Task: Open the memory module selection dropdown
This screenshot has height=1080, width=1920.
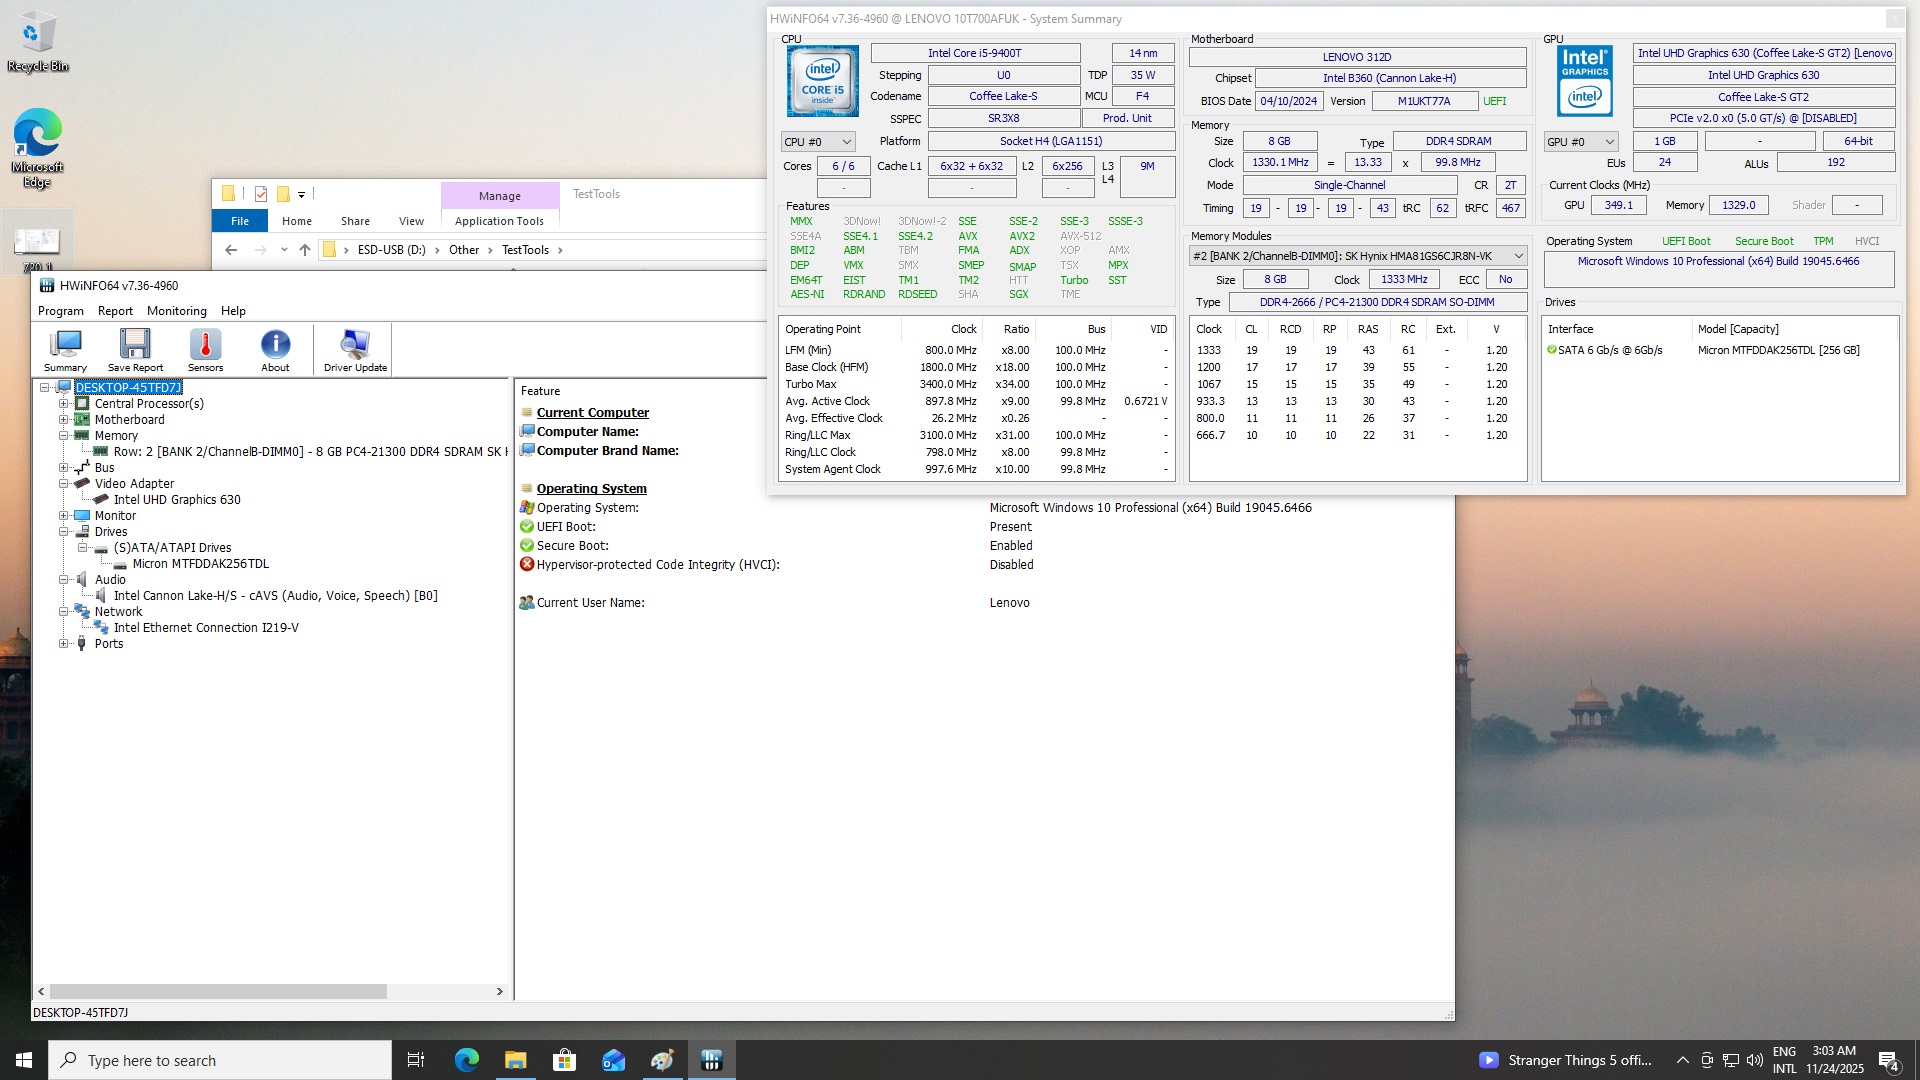Action: (x=1357, y=256)
